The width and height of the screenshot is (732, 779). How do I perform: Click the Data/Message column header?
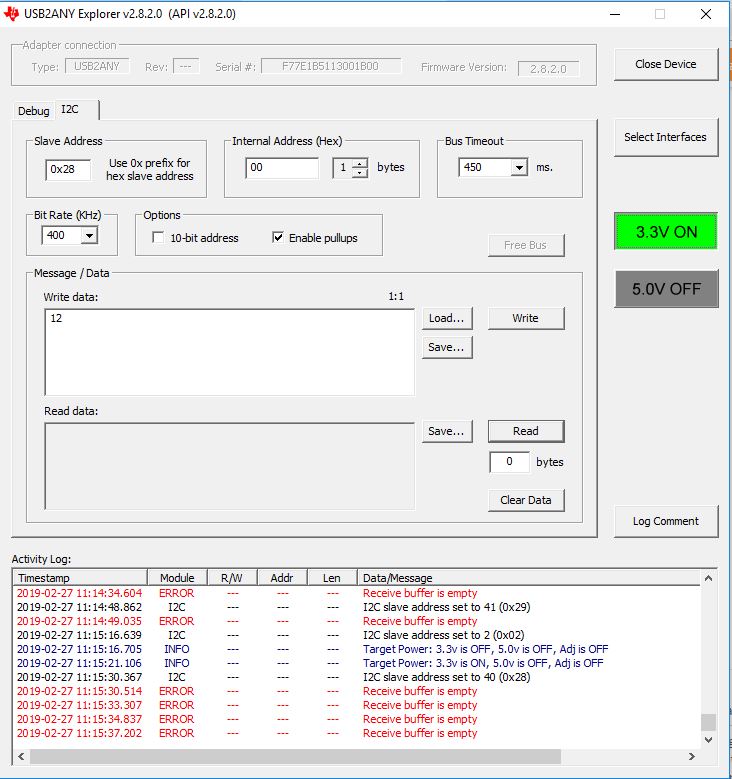(529, 578)
